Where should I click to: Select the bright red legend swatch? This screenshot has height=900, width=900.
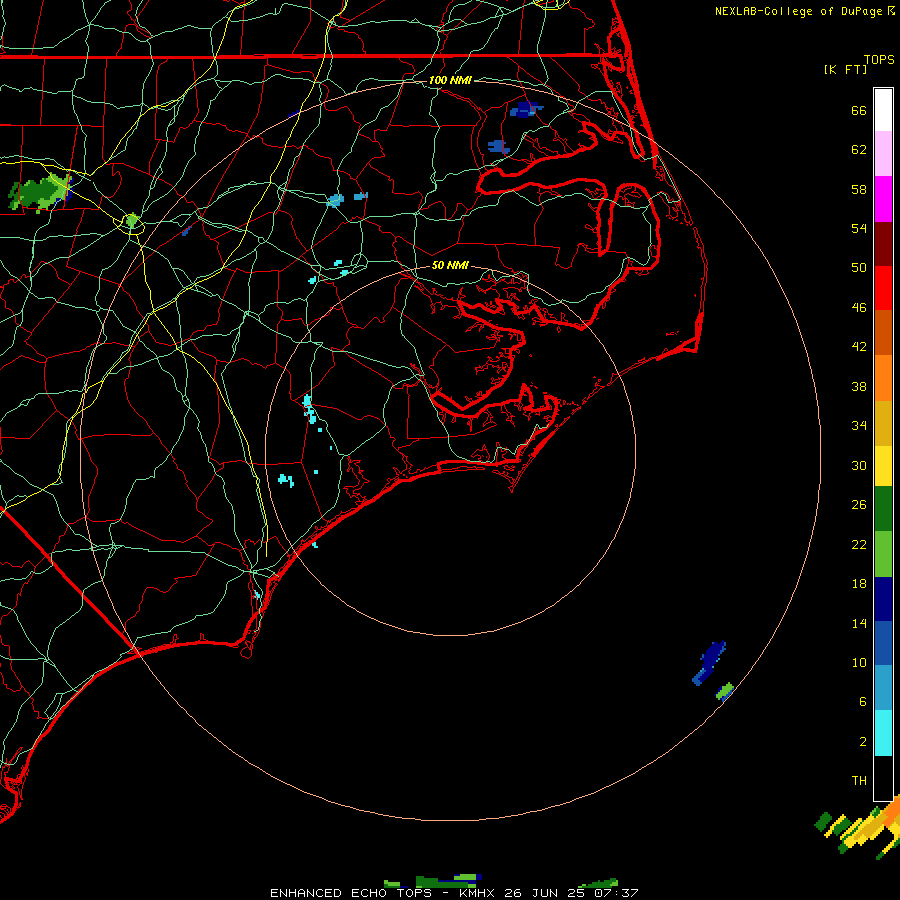[883, 288]
